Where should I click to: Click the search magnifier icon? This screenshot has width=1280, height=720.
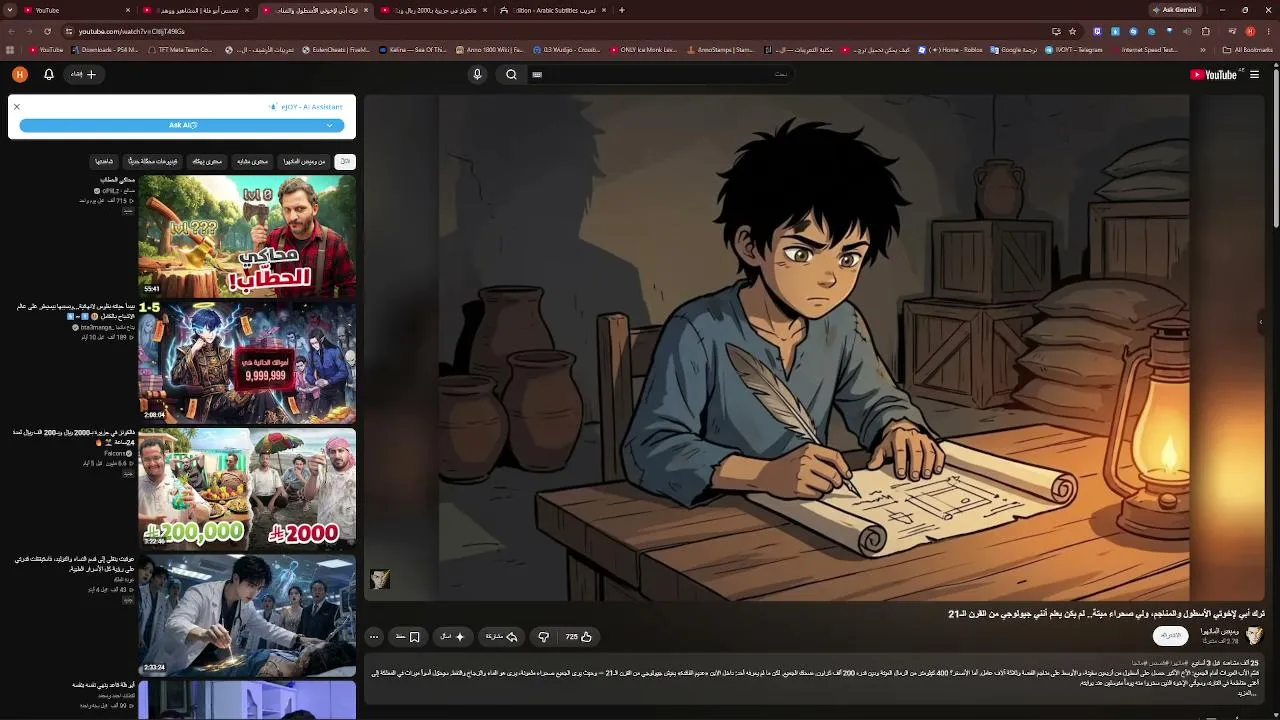[511, 74]
